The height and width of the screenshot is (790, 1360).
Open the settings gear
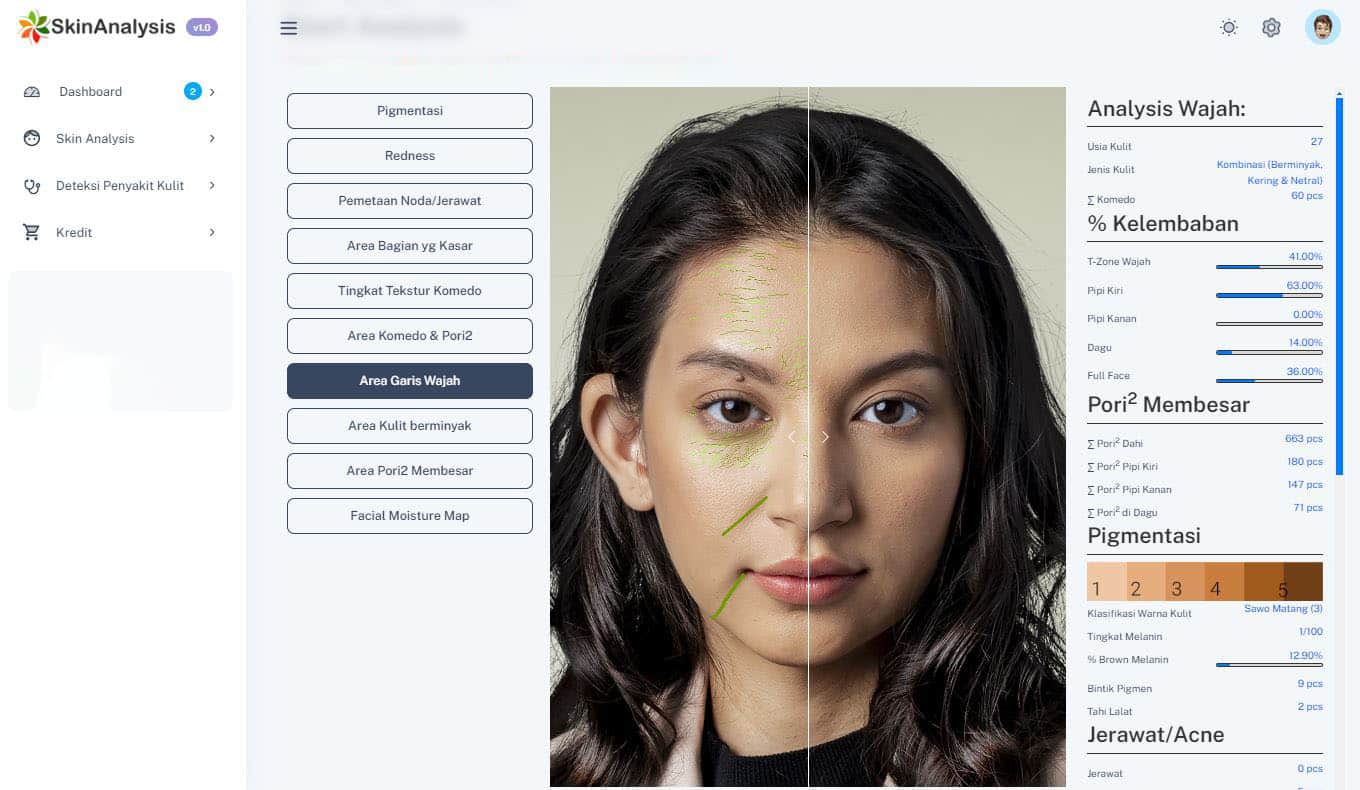[x=1271, y=27]
